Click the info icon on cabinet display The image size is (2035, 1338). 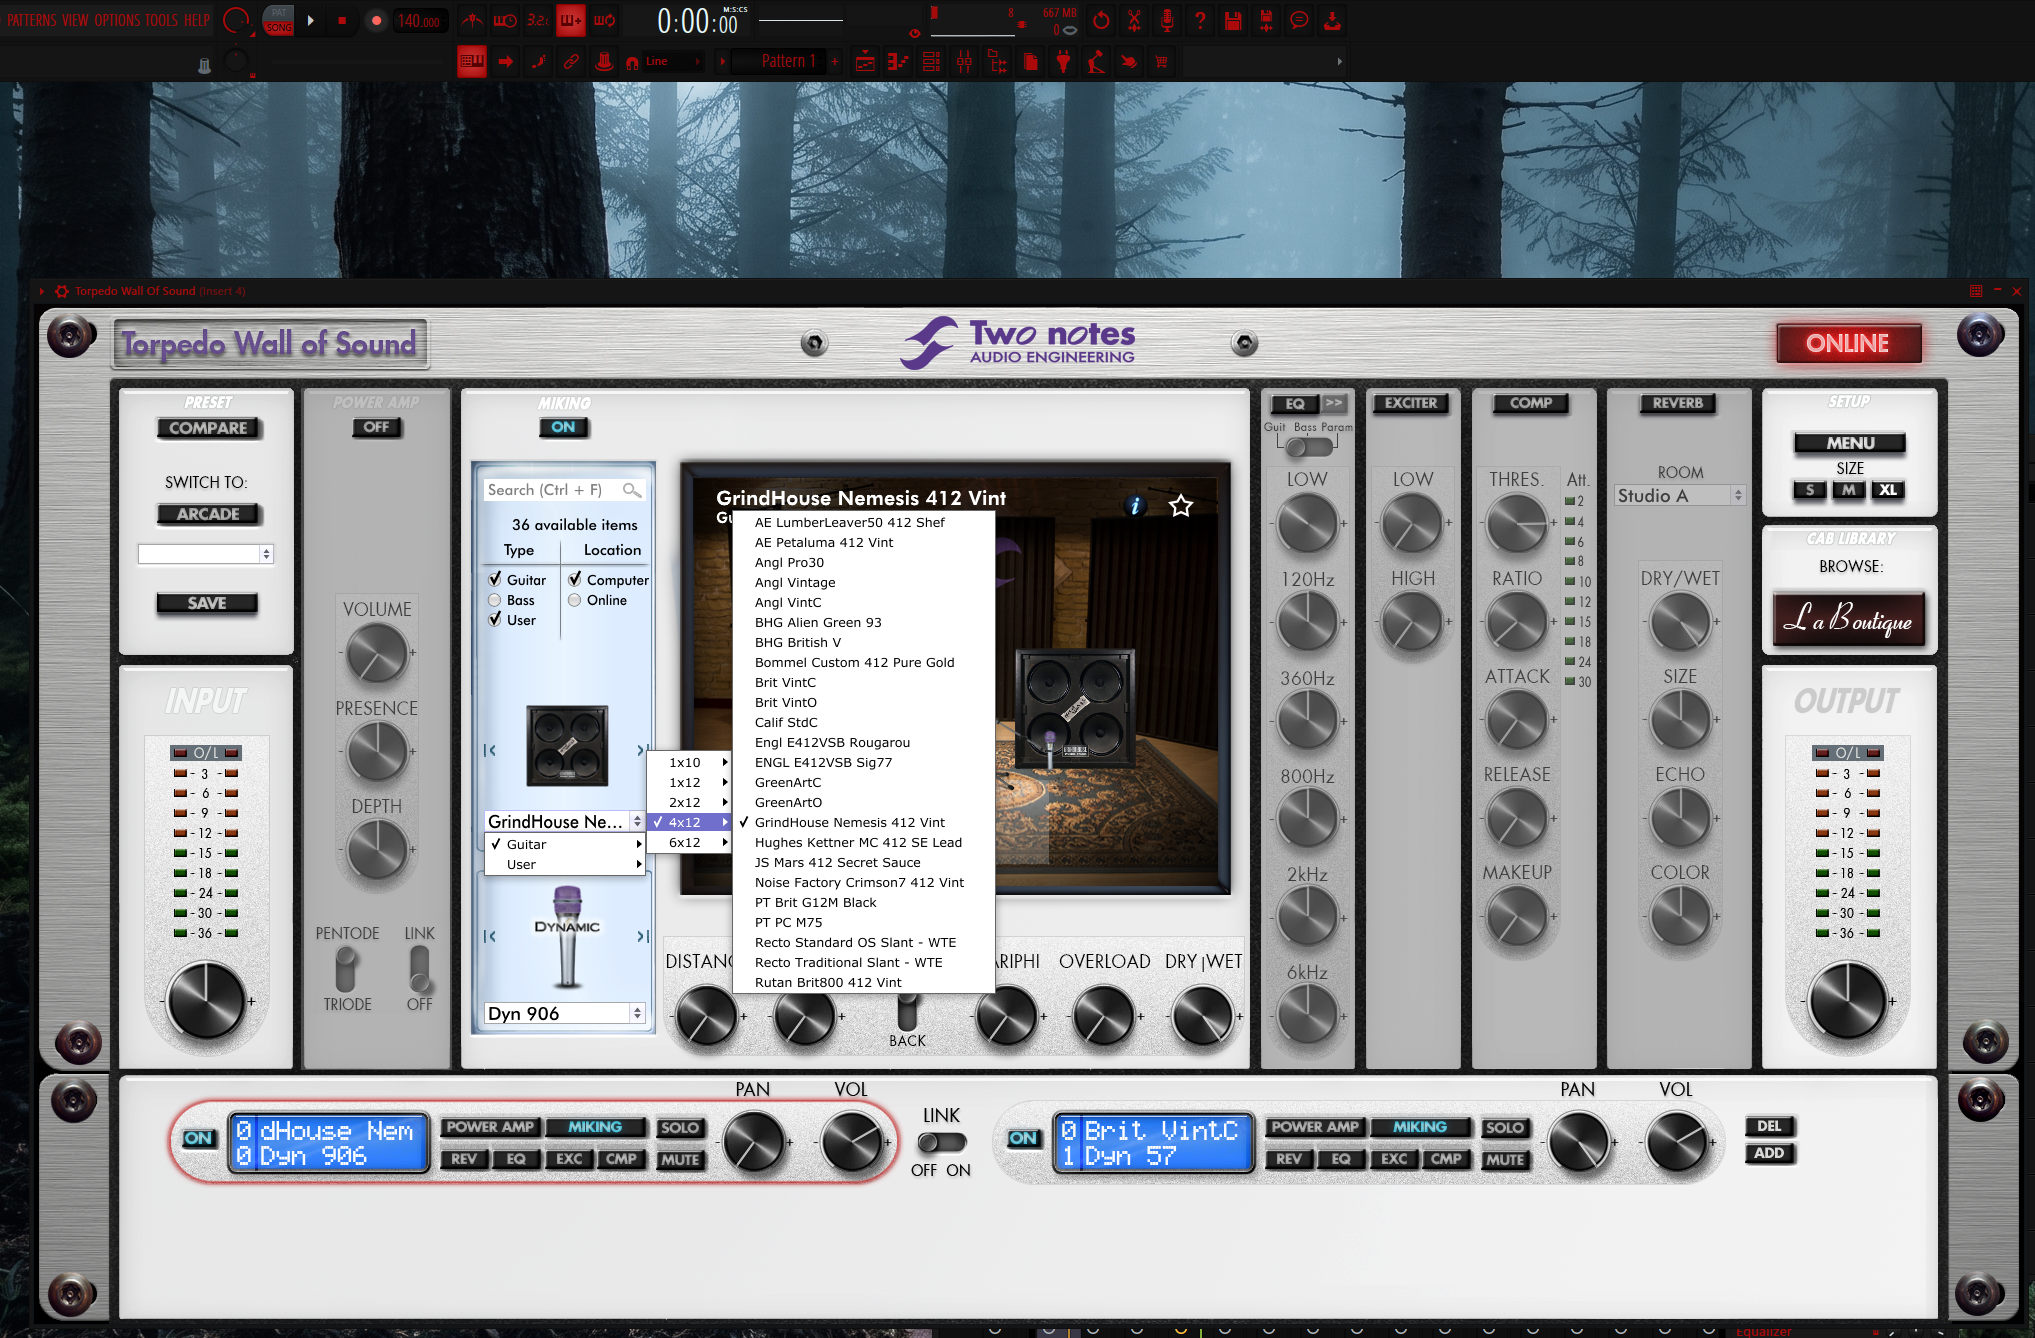1134,506
